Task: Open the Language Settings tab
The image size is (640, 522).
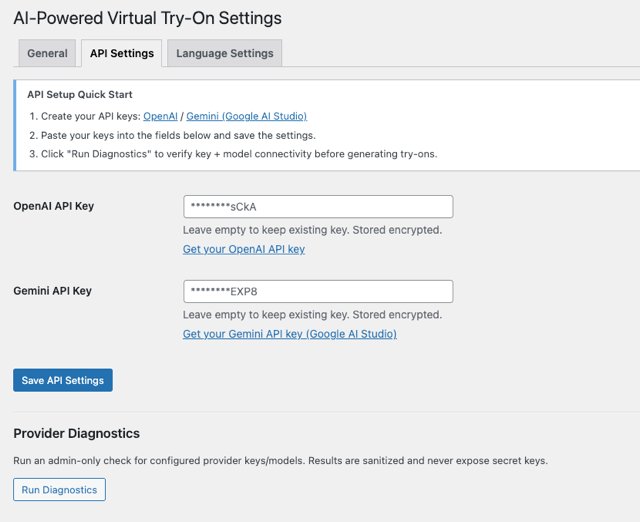Action: (x=224, y=53)
